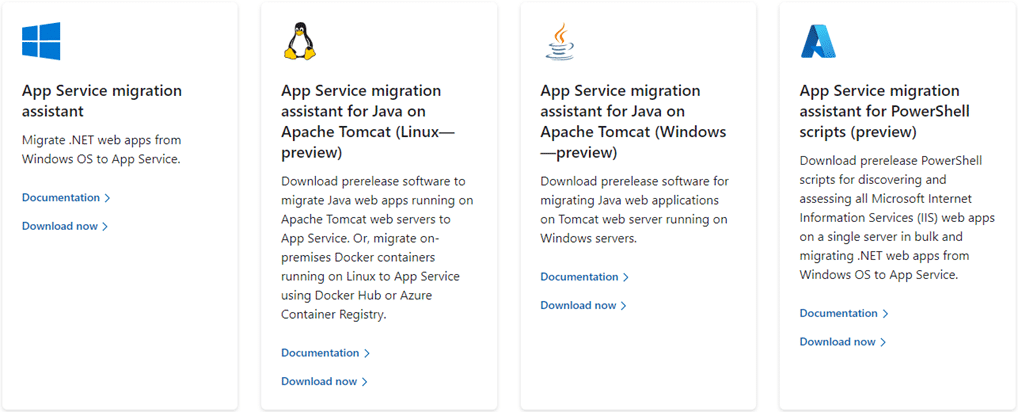Select heading ending 'PowerShell scripts (preview)'
Screen dimensions: 1018x412
click(884, 111)
